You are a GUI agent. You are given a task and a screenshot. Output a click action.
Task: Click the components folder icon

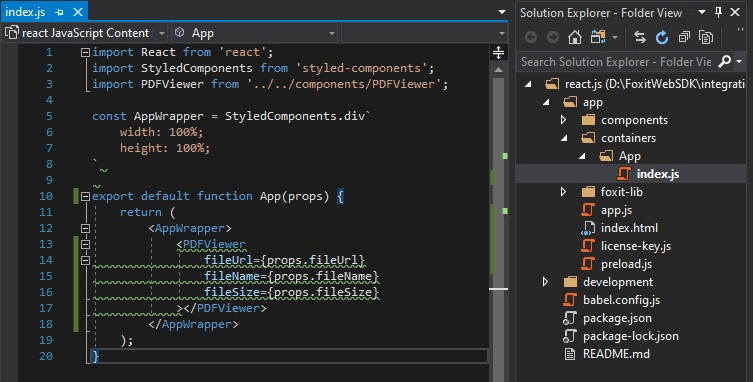coord(588,120)
